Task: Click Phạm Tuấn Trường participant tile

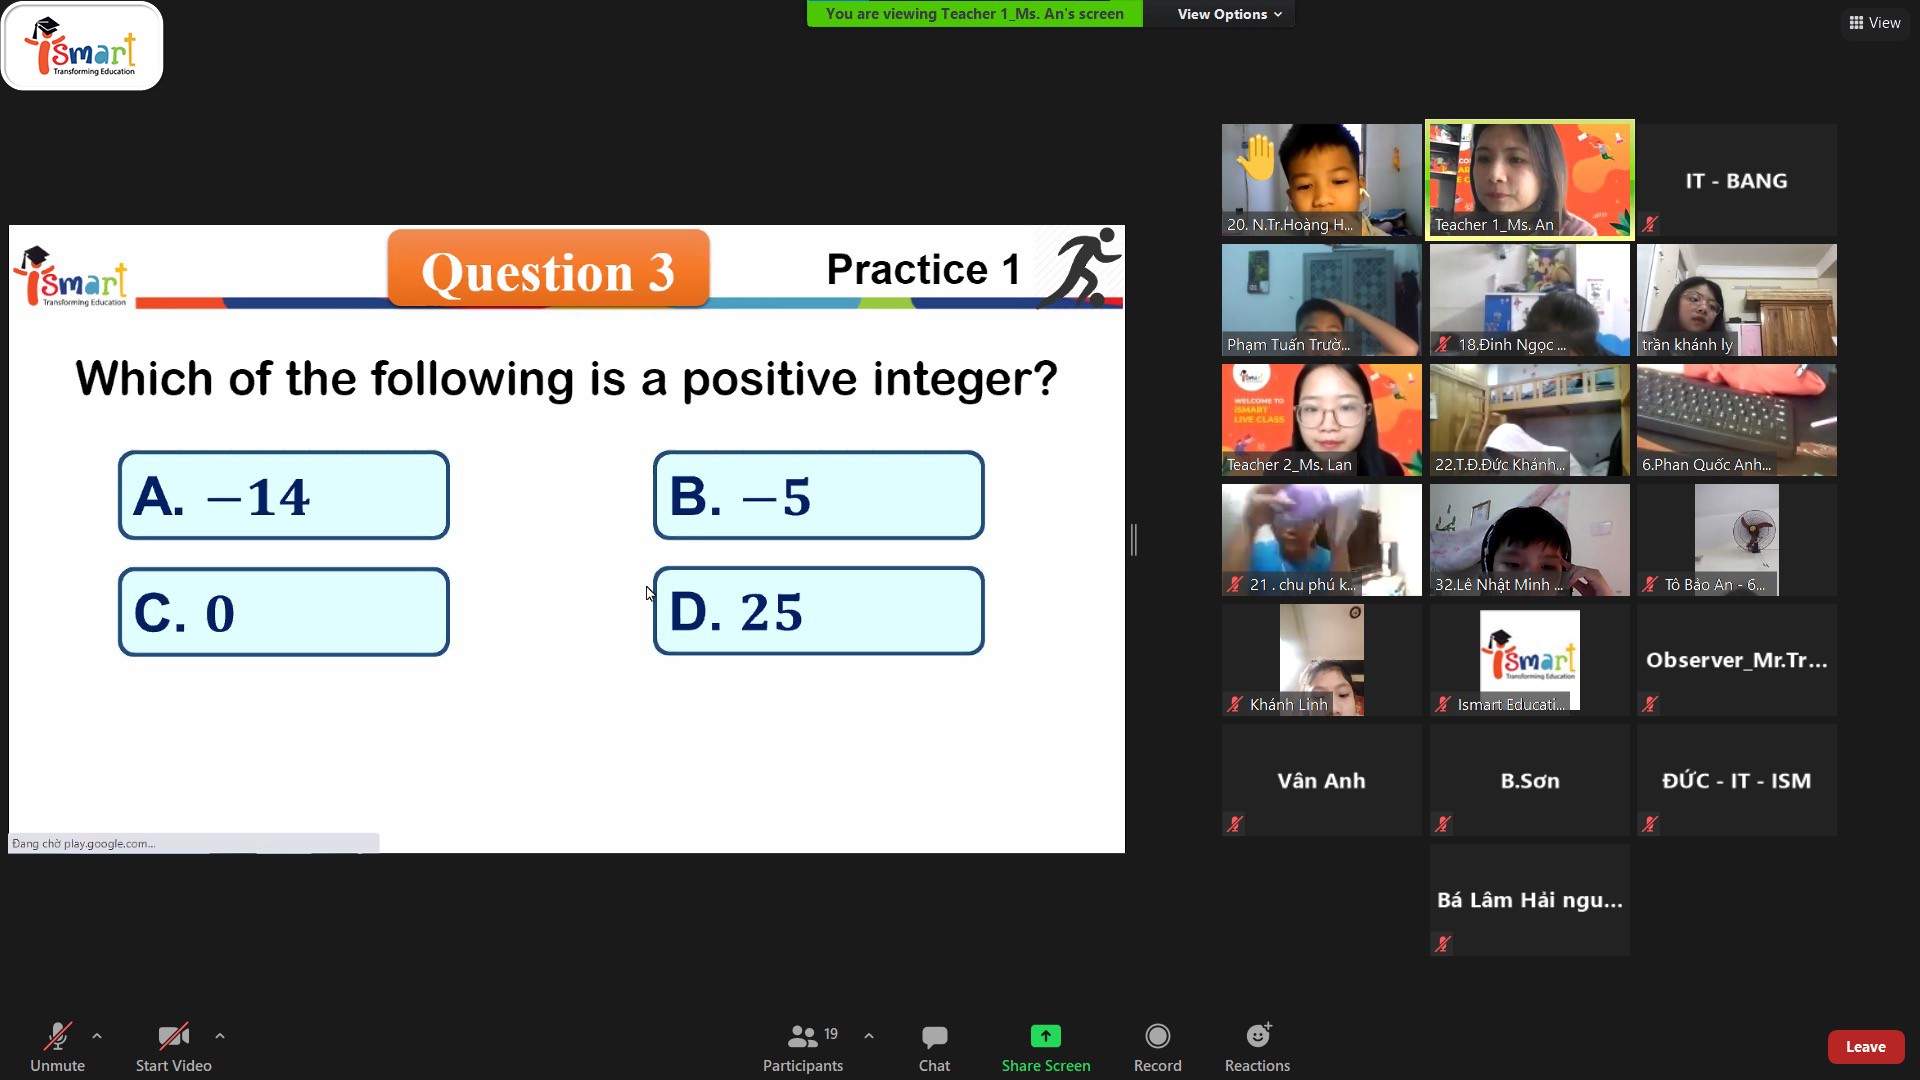Action: click(x=1321, y=299)
